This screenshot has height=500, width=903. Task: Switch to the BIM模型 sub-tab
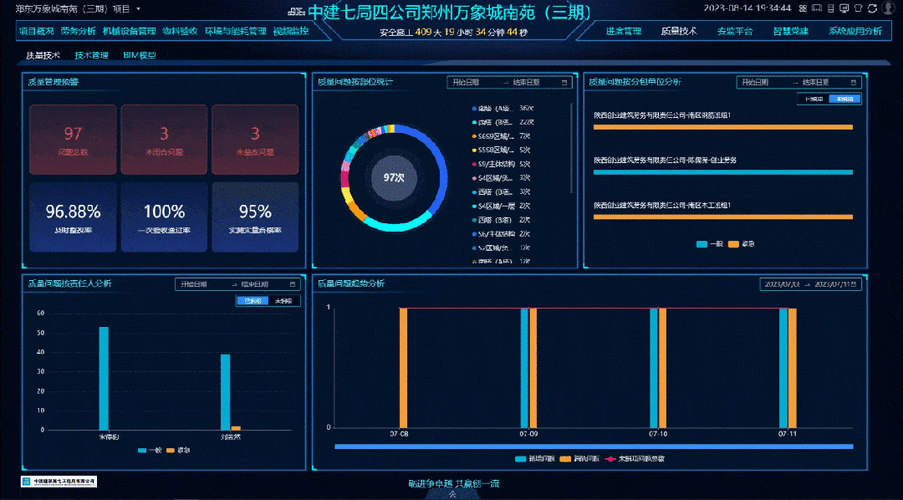139,56
